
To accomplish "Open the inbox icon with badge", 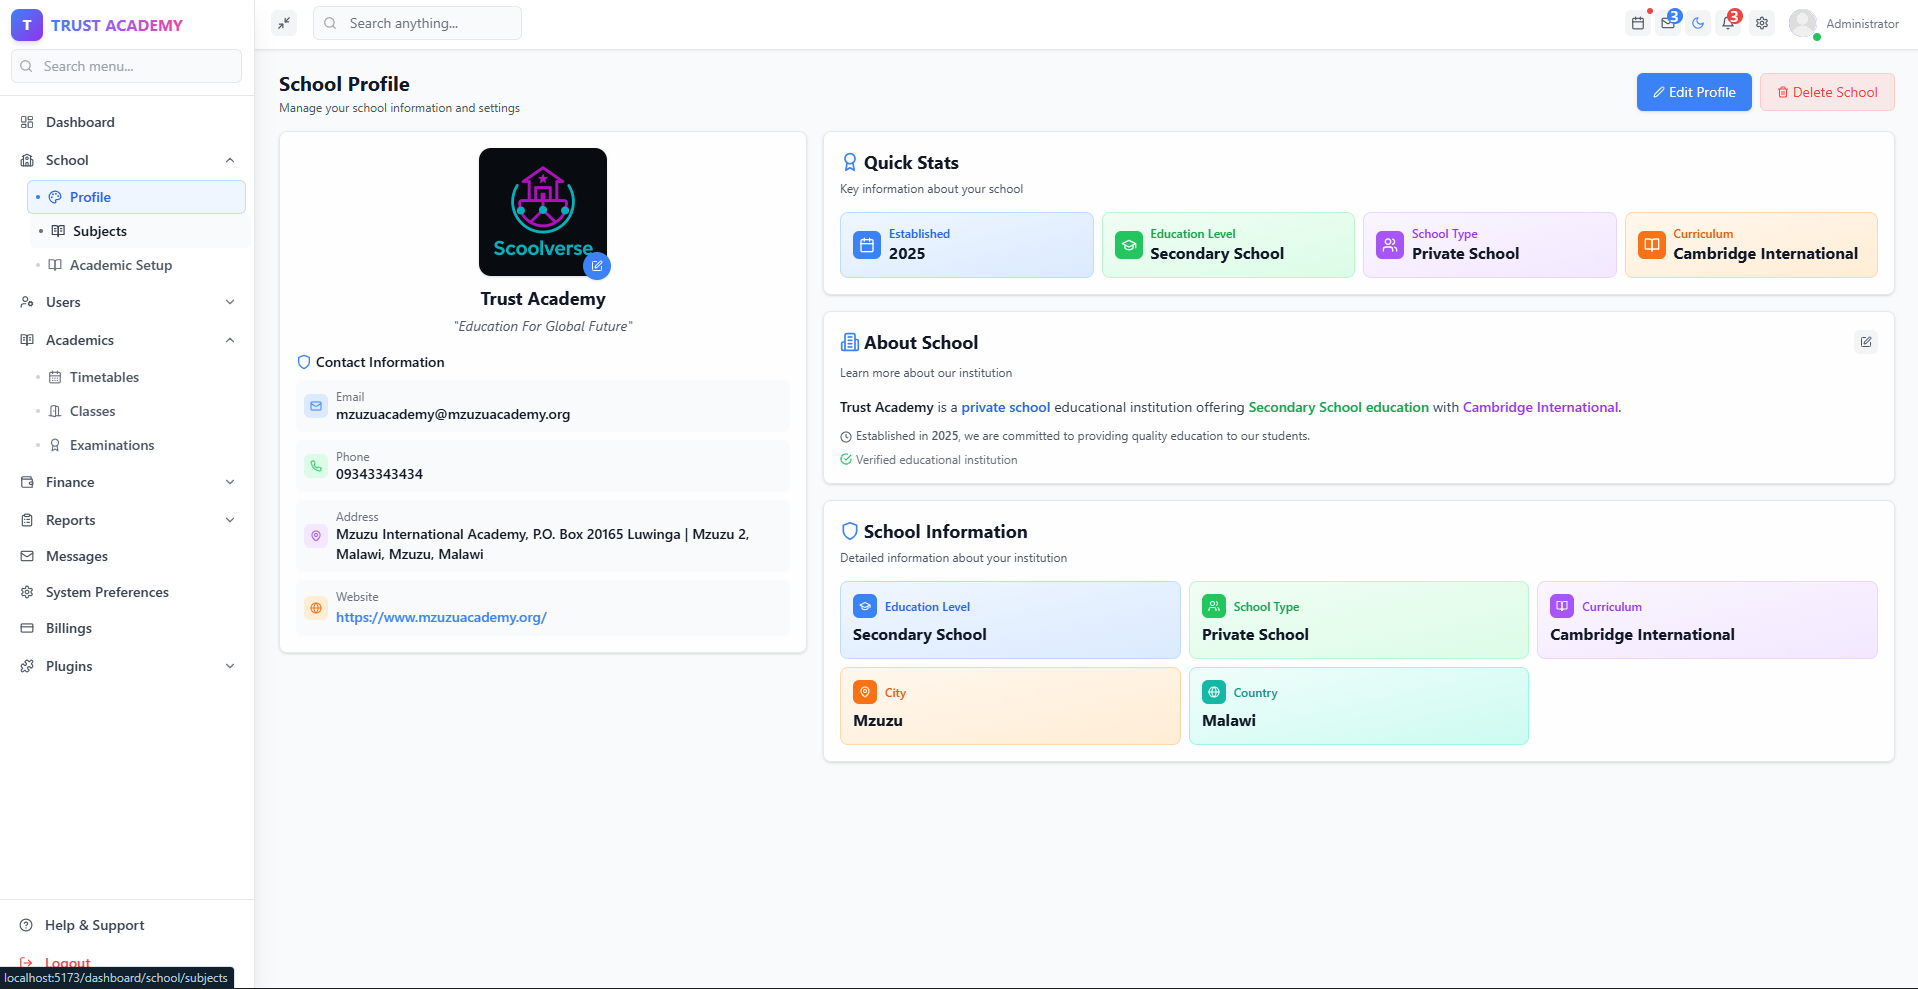I will pos(1668,23).
